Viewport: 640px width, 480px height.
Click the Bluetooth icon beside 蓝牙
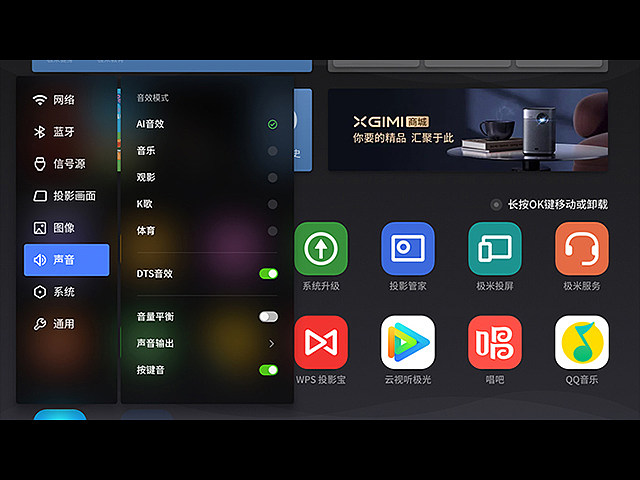point(40,132)
